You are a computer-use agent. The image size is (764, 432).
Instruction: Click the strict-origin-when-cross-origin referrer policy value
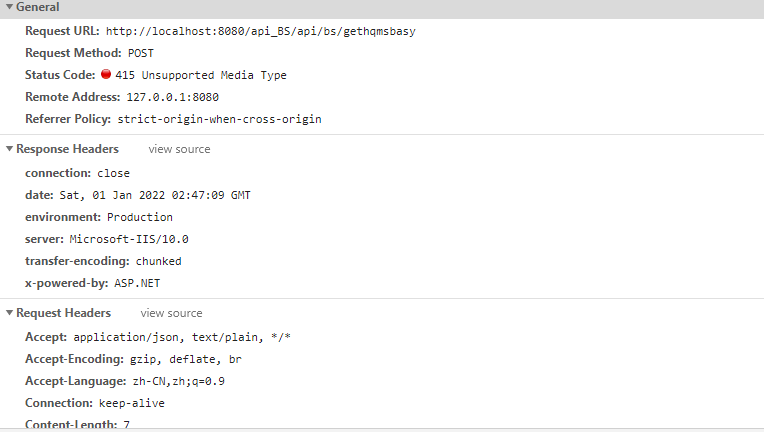coord(219,119)
